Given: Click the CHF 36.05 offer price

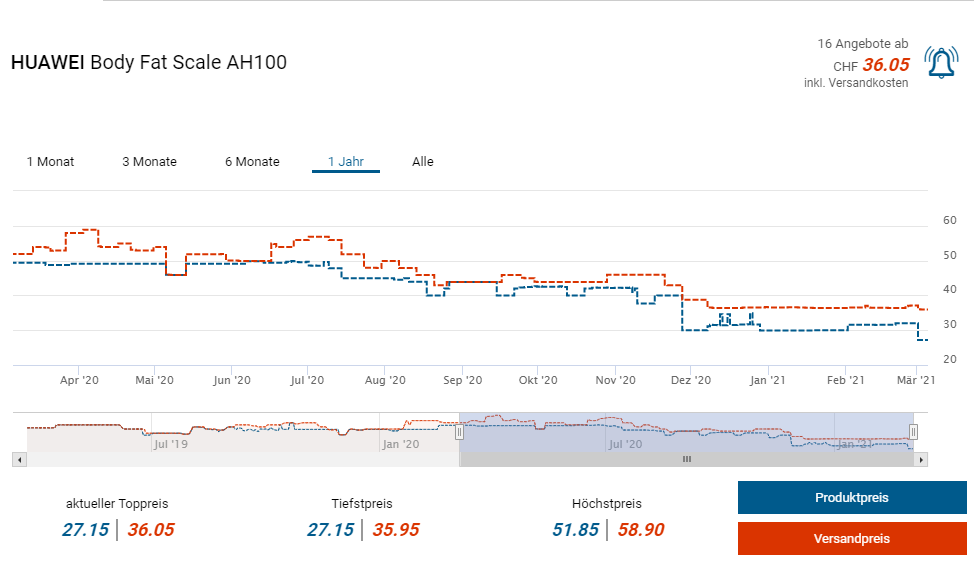Looking at the screenshot, I should pos(885,65).
